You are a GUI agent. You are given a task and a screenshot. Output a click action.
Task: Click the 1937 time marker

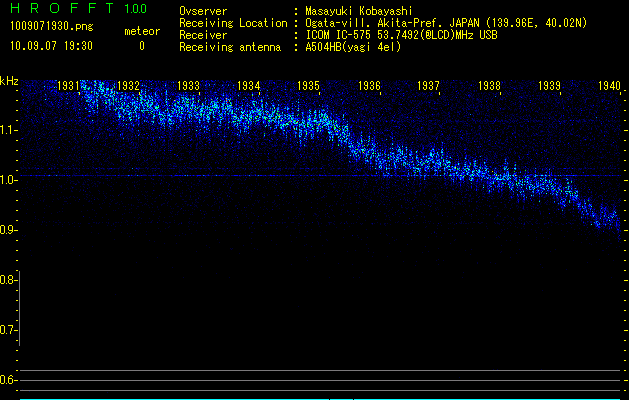tap(429, 87)
